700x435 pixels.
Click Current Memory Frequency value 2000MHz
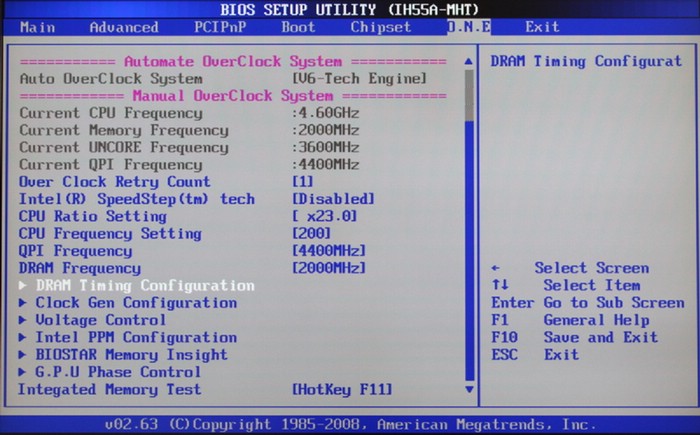(x=325, y=130)
